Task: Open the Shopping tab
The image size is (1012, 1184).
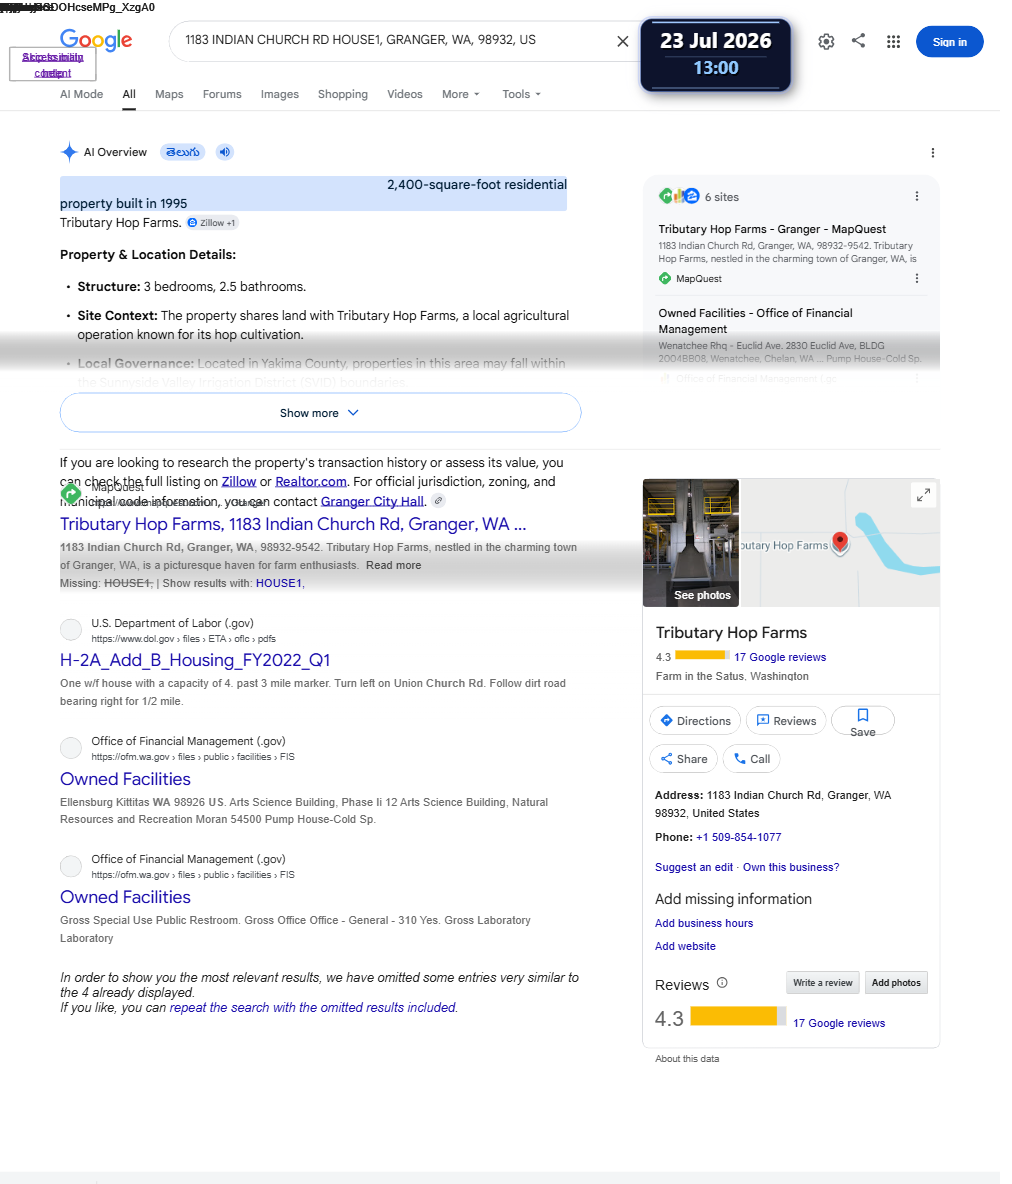Action: (343, 94)
